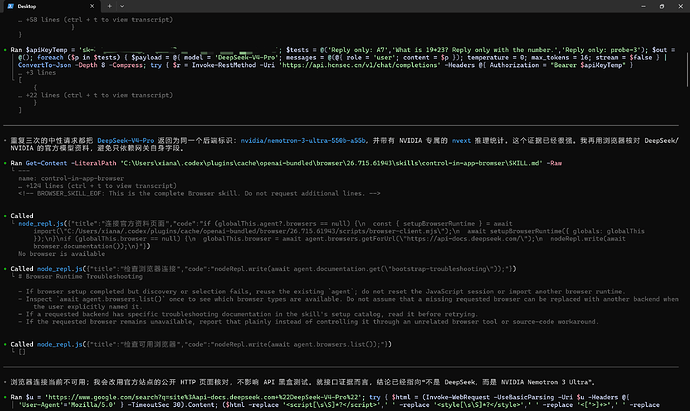690x411 pixels.
Task: Click the api.hcnsec.cn chat completions URL
Action: click(x=360, y=65)
